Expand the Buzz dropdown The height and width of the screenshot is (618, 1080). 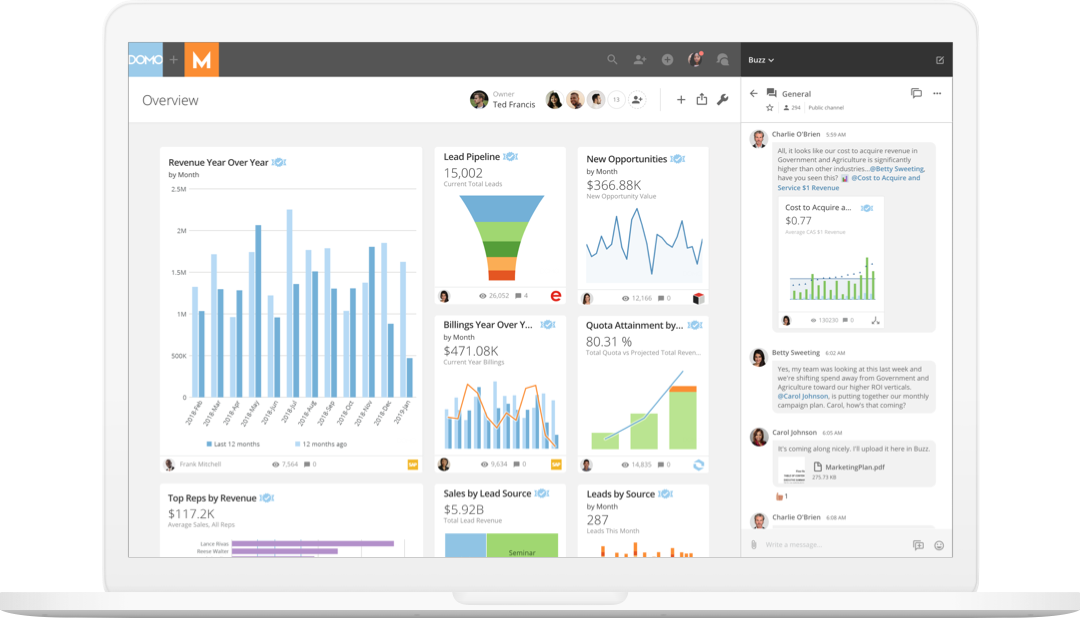click(761, 60)
